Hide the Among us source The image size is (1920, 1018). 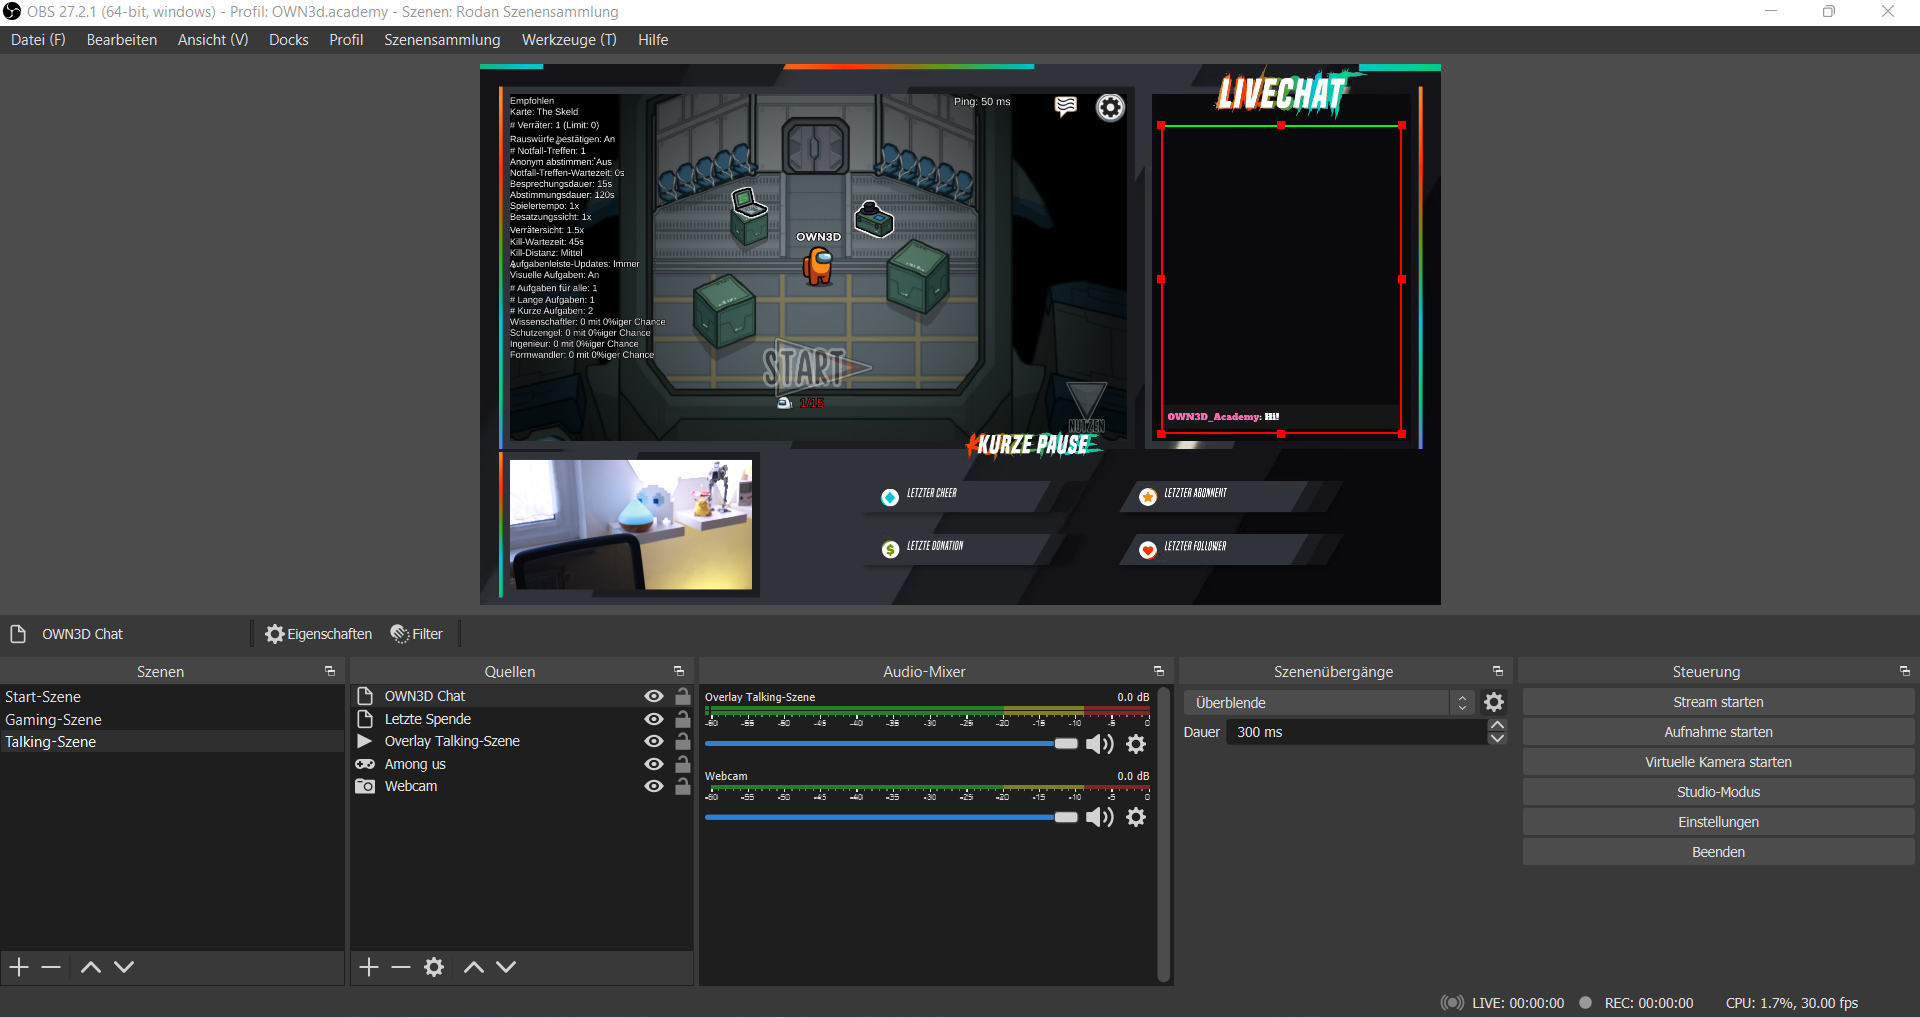(x=653, y=763)
